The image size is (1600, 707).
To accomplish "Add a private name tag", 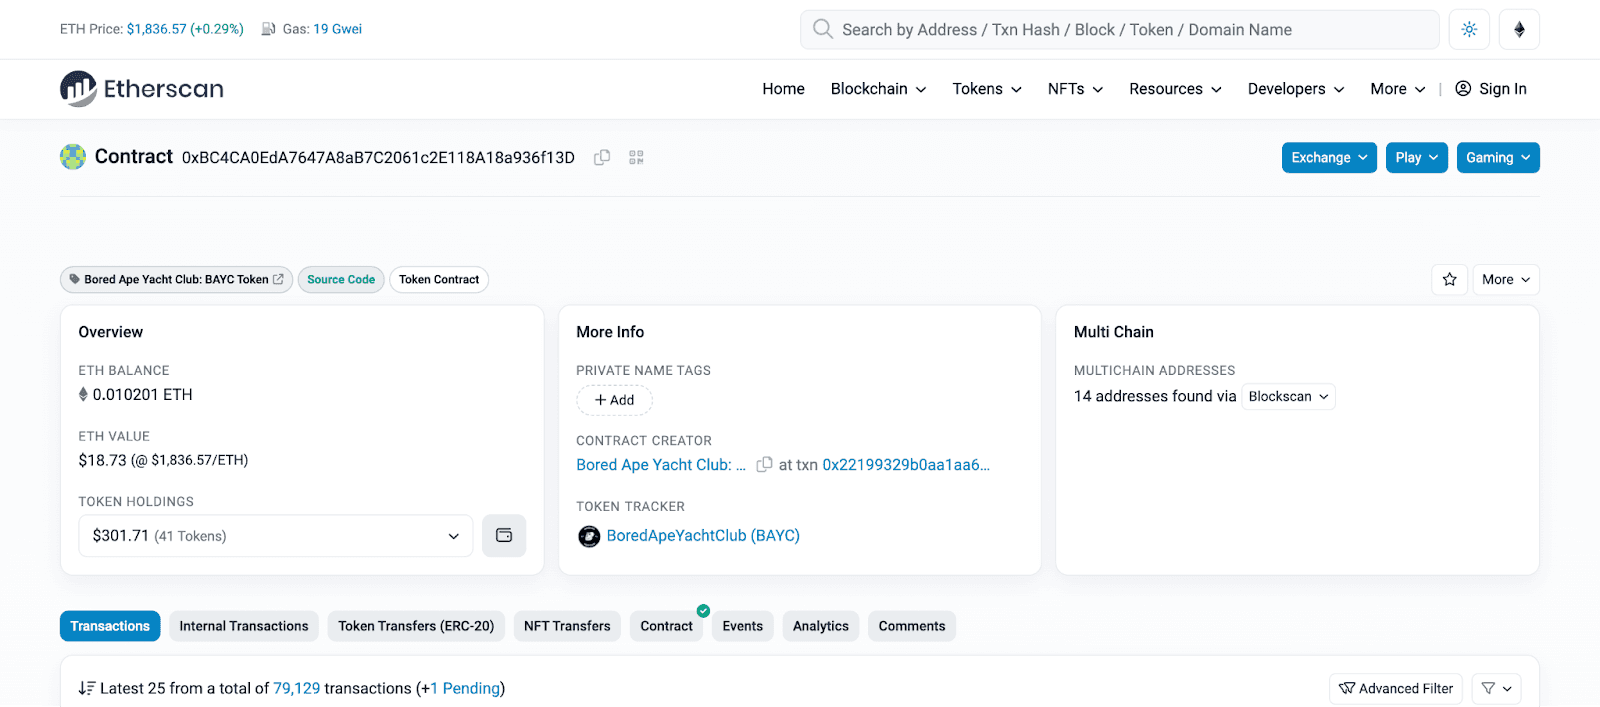I will 614,400.
